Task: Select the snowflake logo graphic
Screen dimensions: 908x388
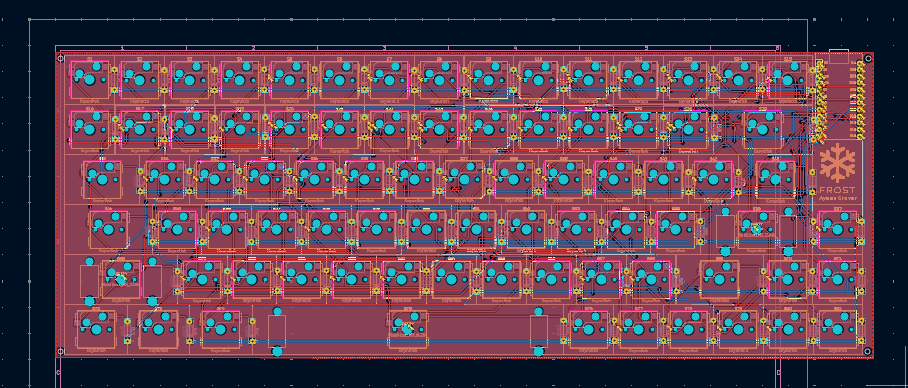Action: [837, 164]
